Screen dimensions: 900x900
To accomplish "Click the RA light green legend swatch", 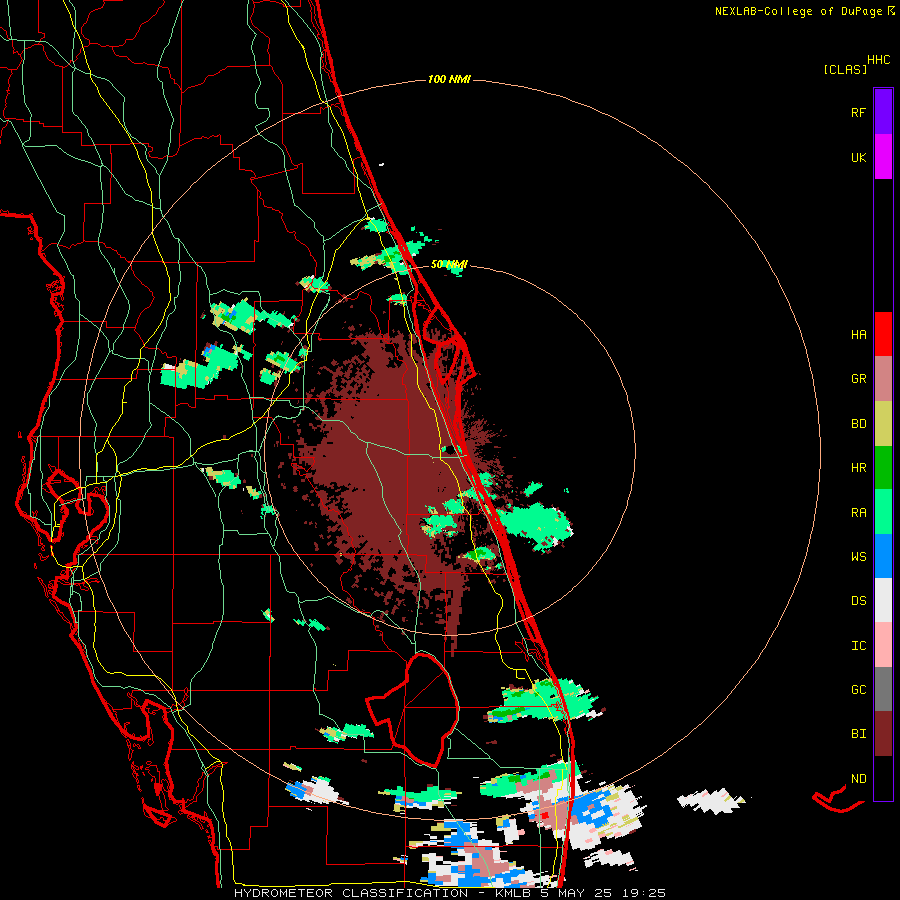I will [x=883, y=512].
